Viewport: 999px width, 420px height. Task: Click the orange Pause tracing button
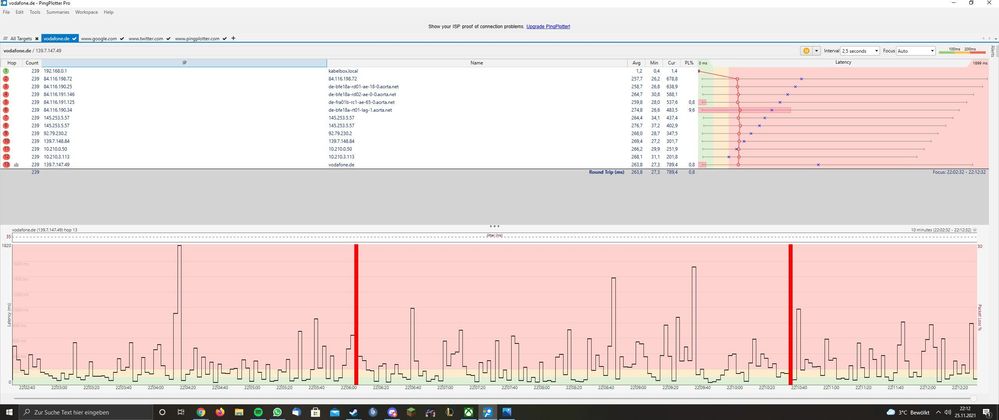[806, 50]
